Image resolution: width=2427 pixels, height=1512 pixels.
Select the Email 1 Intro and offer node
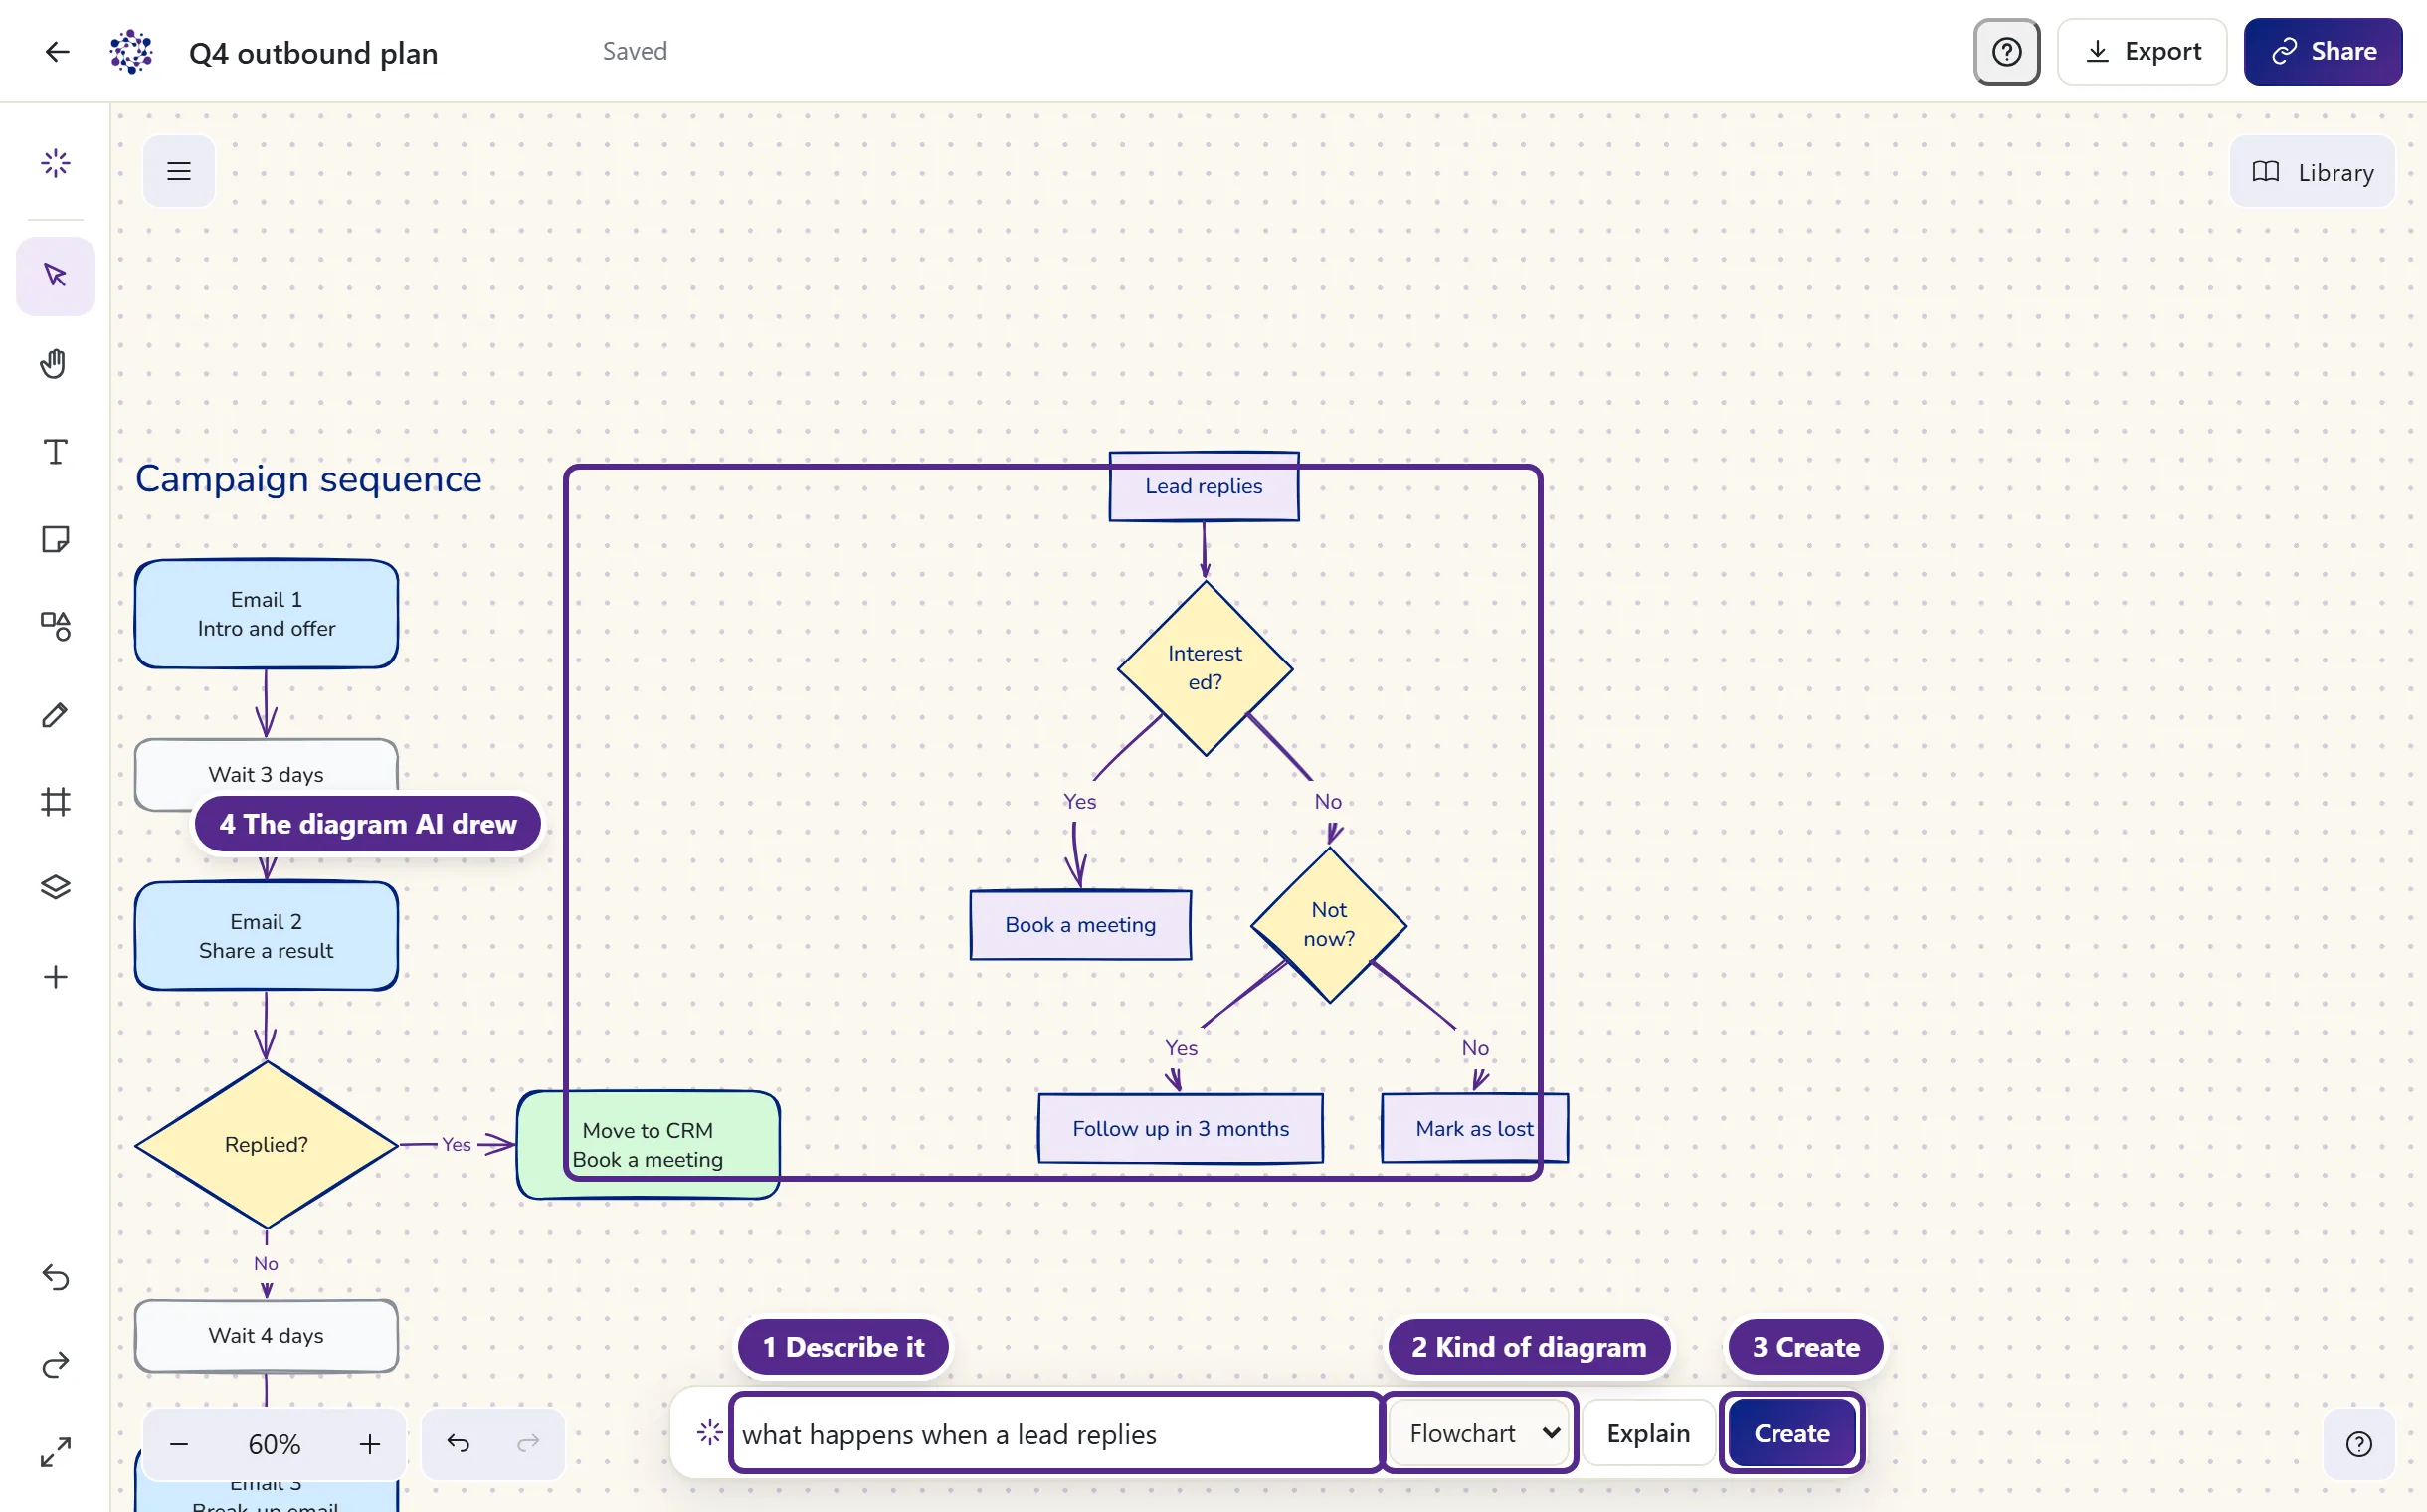pyautogui.click(x=266, y=613)
